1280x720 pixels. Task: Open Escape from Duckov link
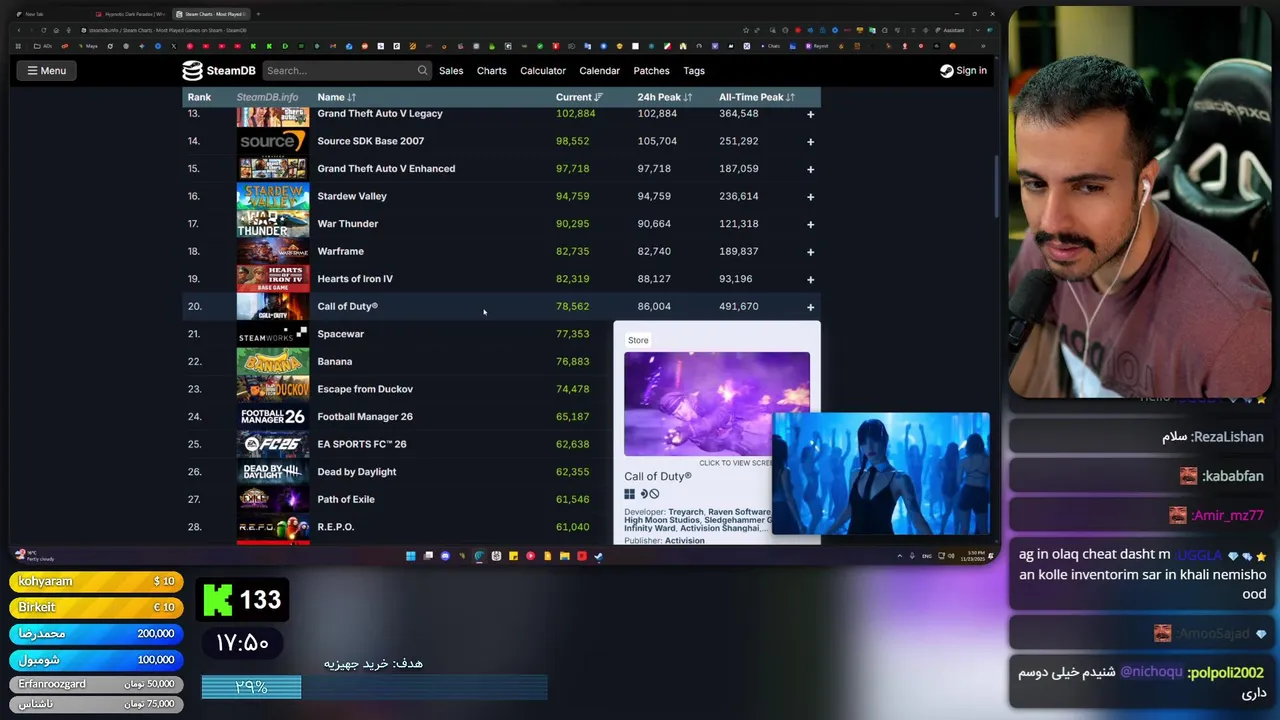[x=365, y=389]
